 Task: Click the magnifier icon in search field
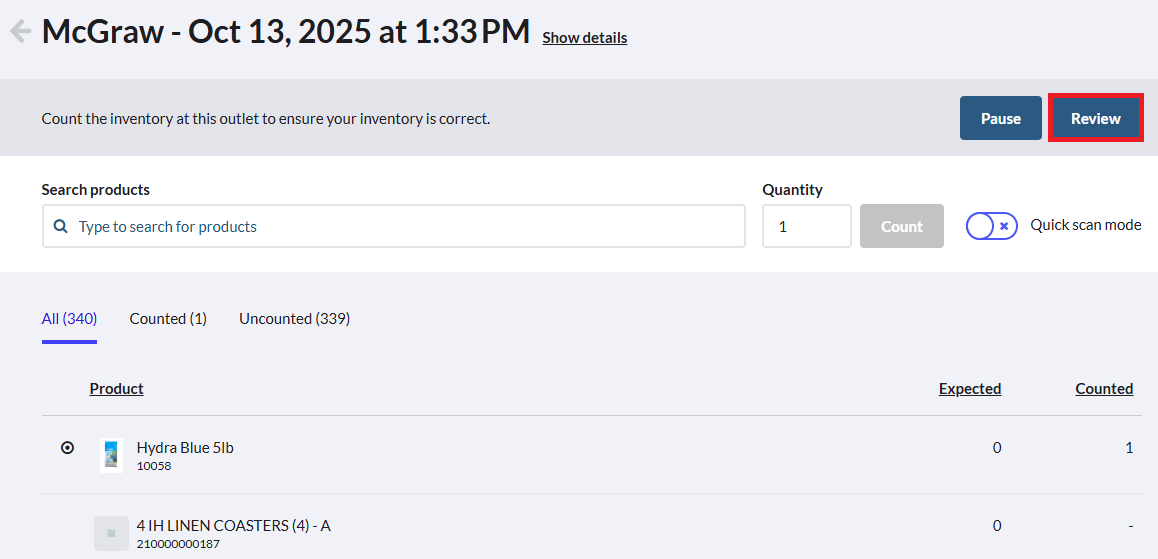coord(61,226)
